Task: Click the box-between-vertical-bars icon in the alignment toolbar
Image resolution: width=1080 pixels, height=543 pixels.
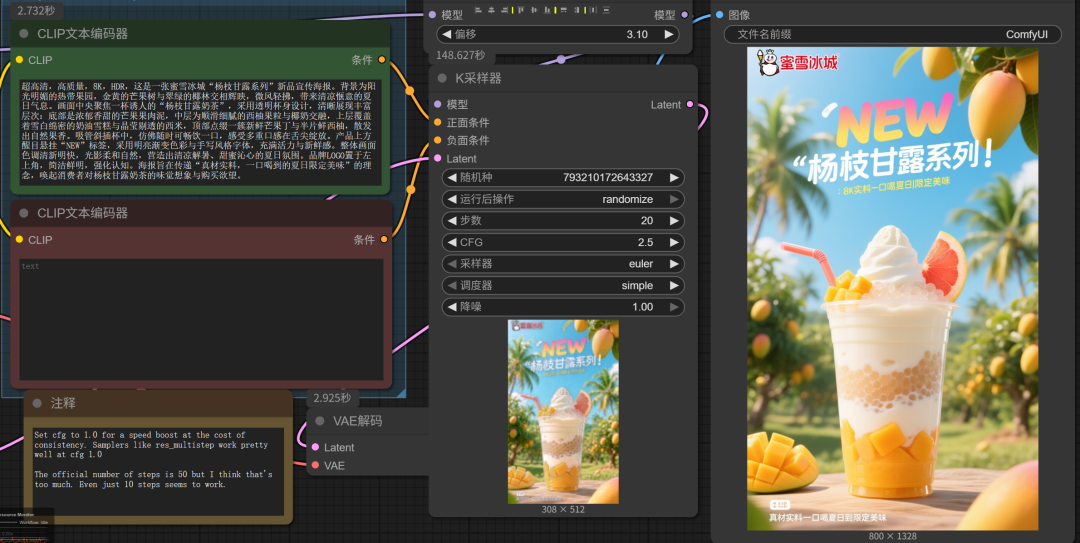Action: point(593,10)
